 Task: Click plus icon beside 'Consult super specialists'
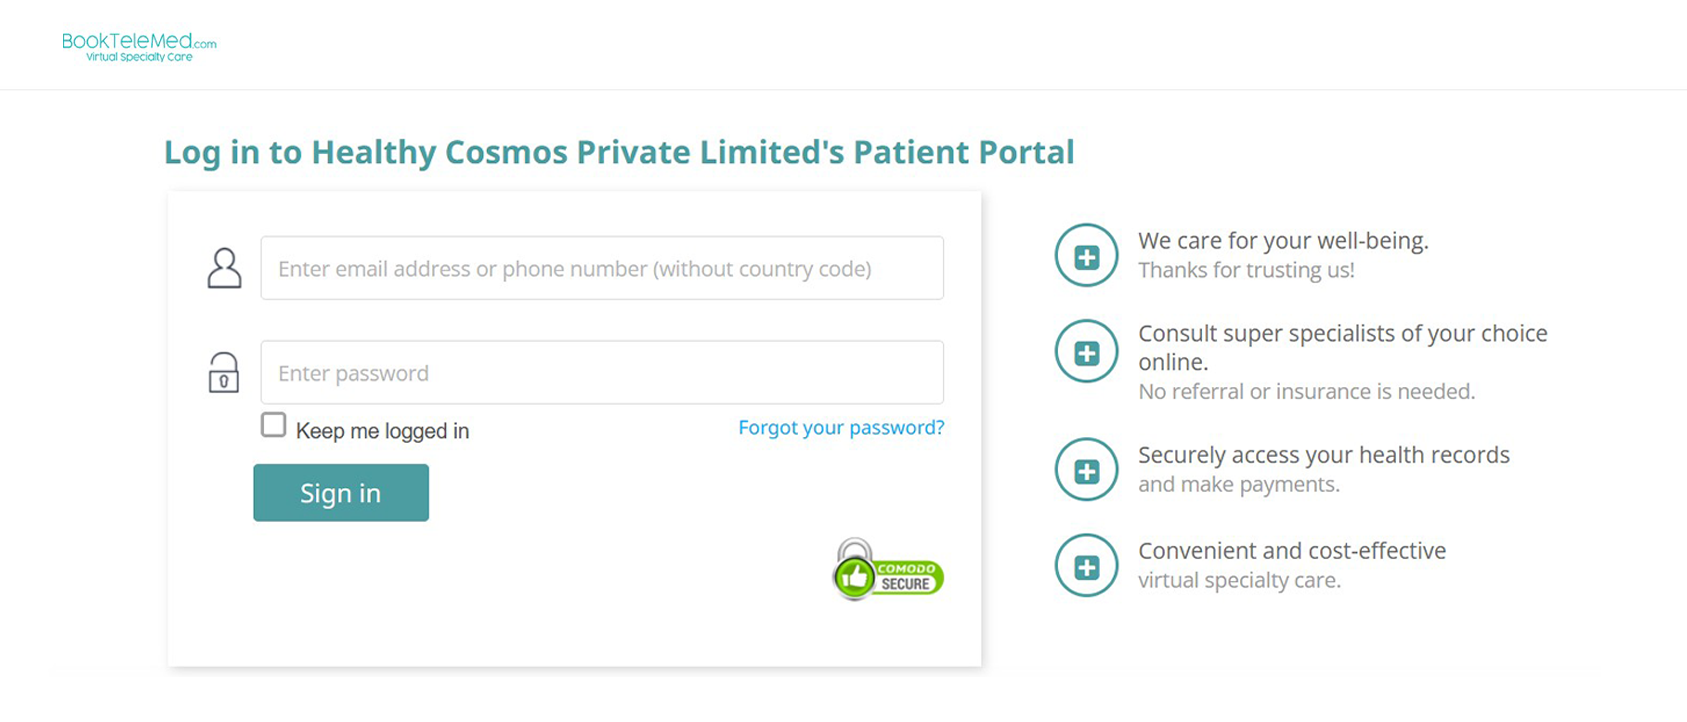click(1086, 352)
